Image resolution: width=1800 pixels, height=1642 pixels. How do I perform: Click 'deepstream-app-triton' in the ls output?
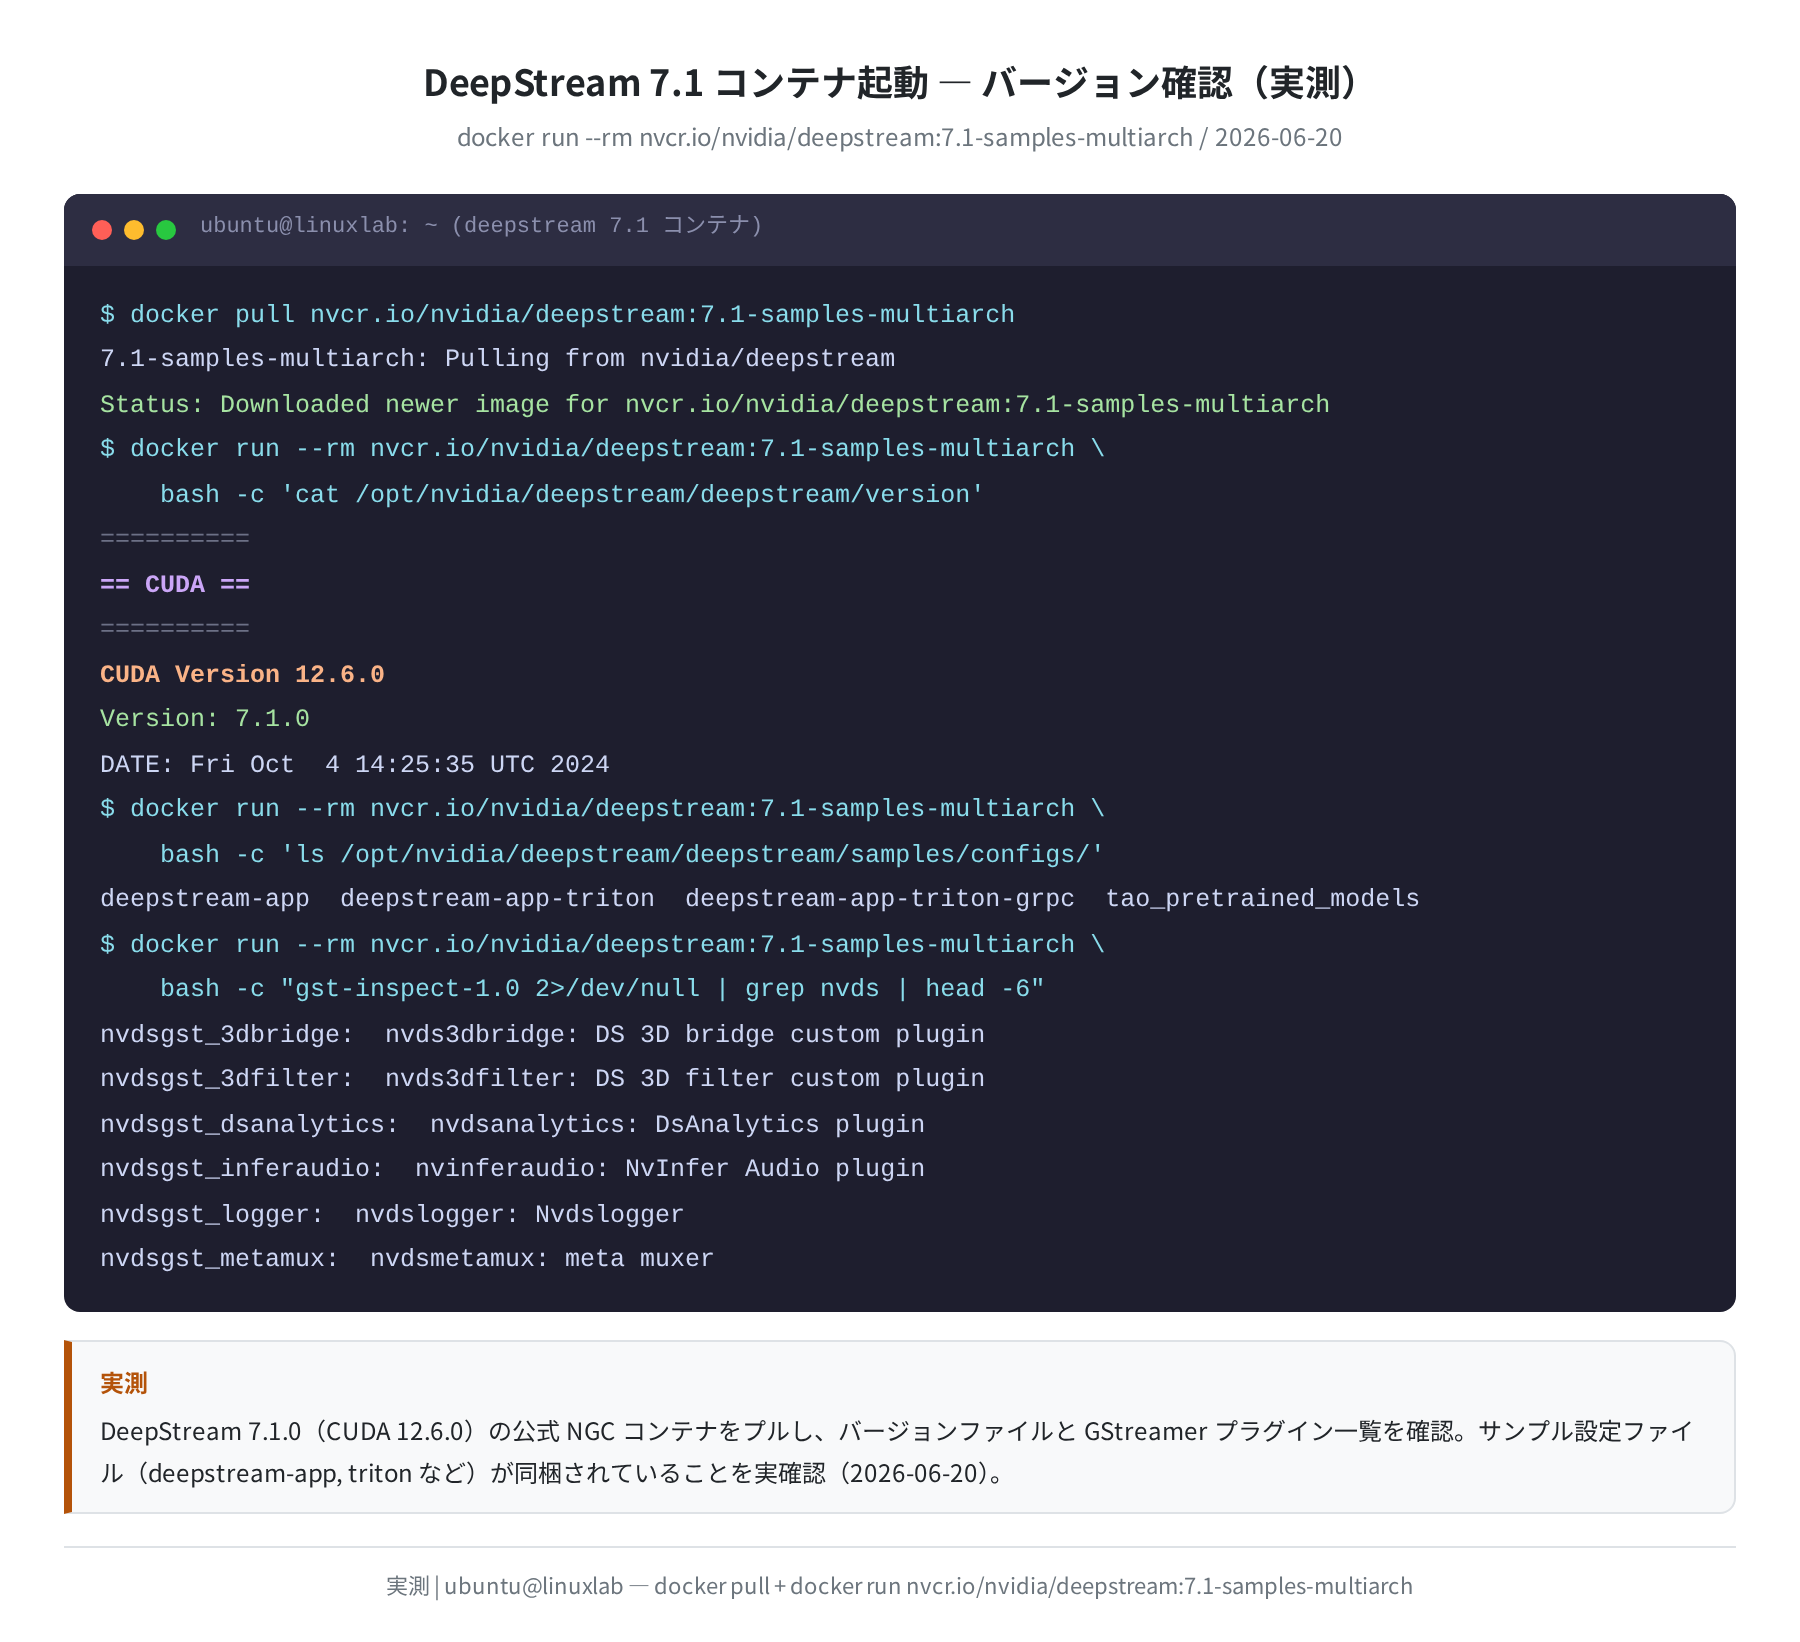pyautogui.click(x=497, y=899)
